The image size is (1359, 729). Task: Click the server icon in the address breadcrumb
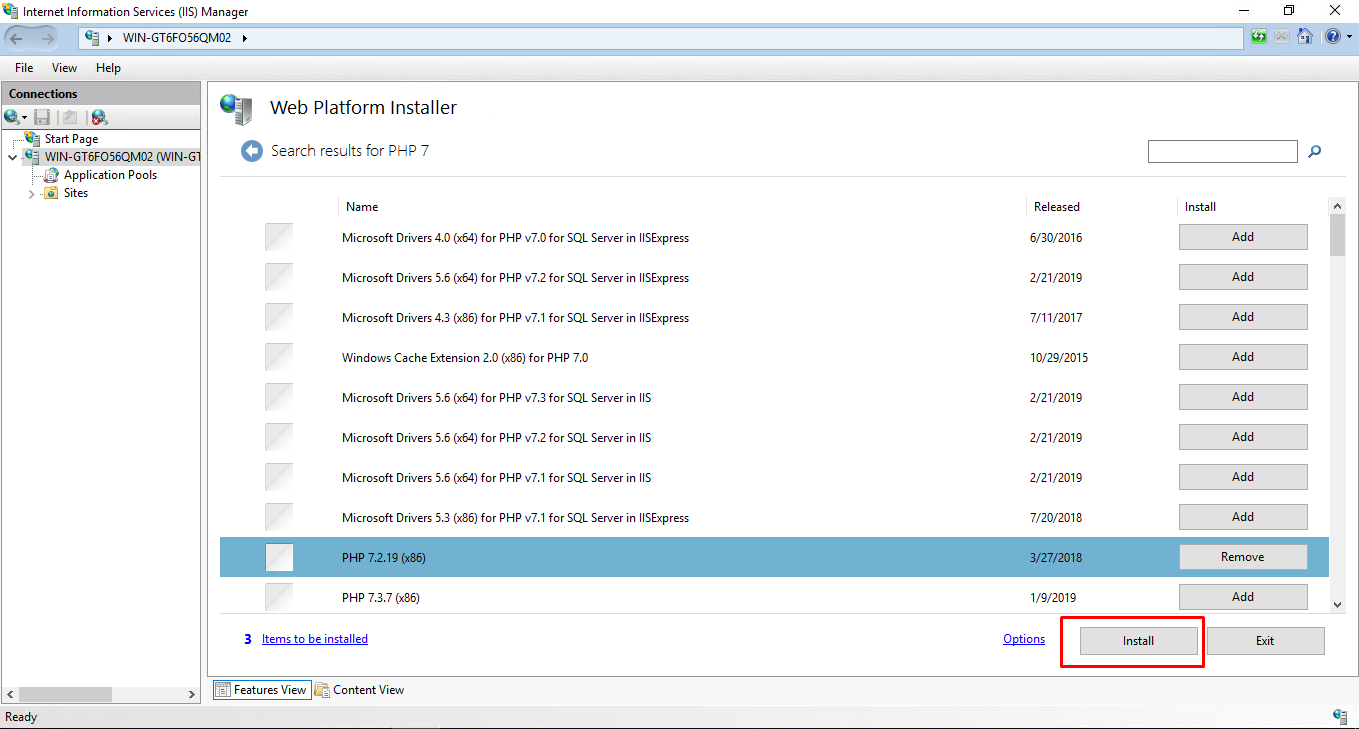93,38
